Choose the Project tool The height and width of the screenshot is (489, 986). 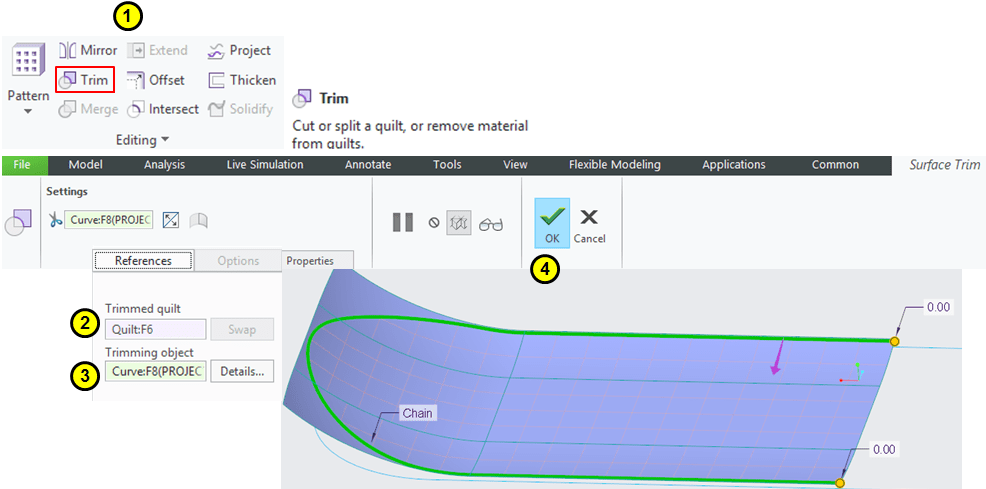point(239,50)
